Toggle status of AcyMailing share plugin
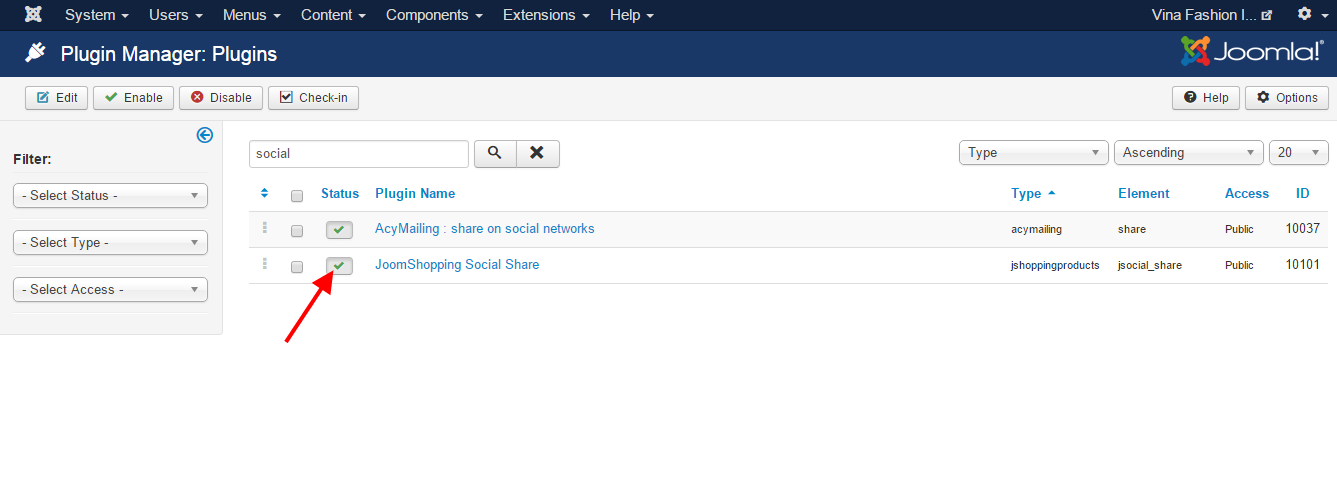1337x480 pixels. coord(339,230)
